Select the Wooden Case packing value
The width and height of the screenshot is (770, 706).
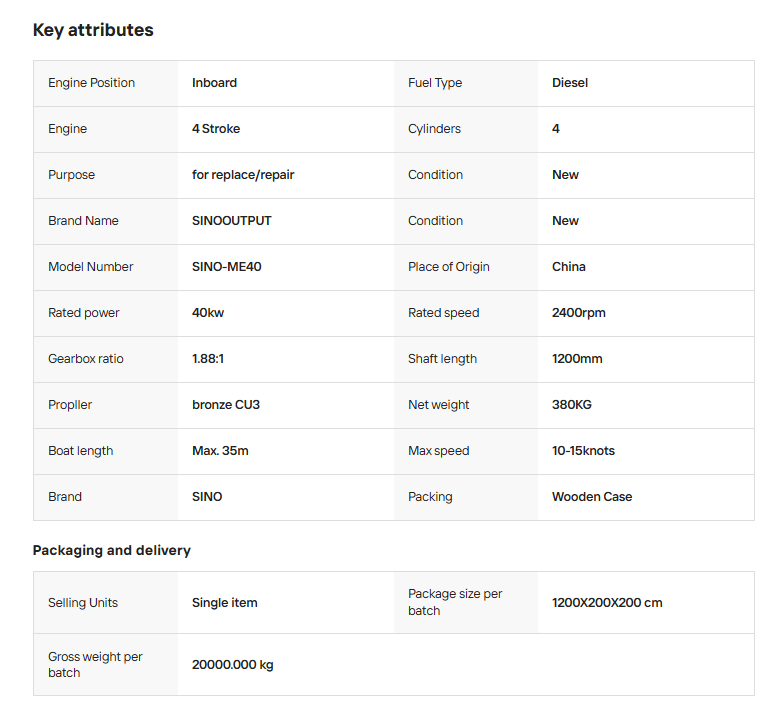[592, 497]
